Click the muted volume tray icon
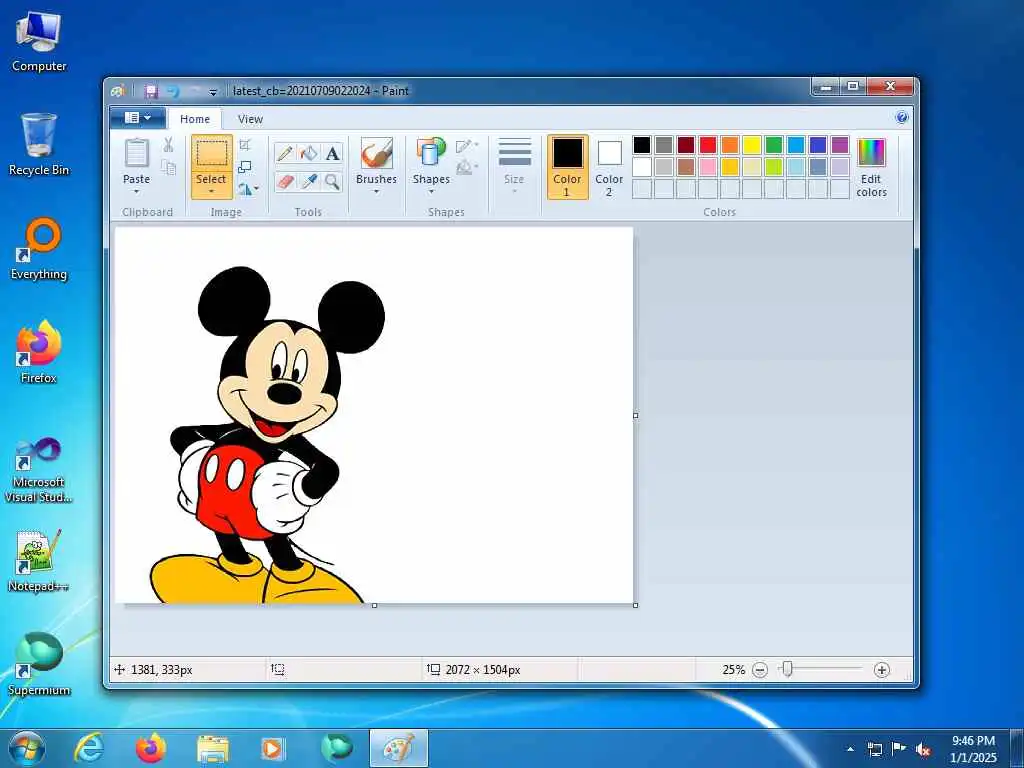This screenshot has height=768, width=1024. point(923,749)
